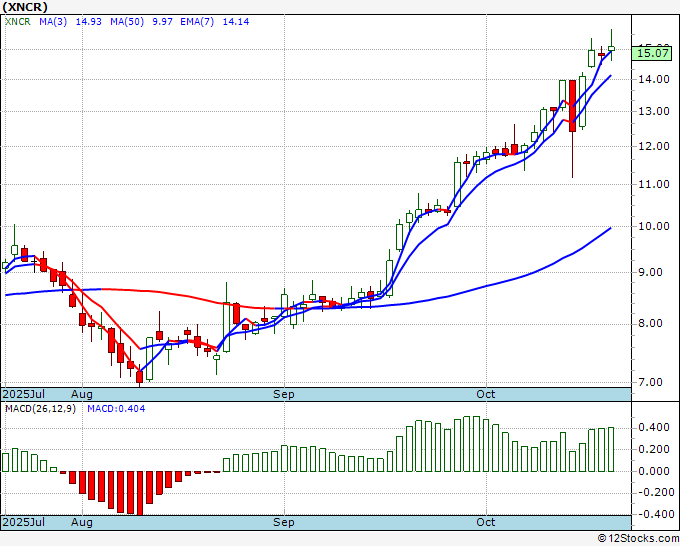Click the last green MACD histogram bar
Viewport: 680px width, 546px height.
pos(611,449)
